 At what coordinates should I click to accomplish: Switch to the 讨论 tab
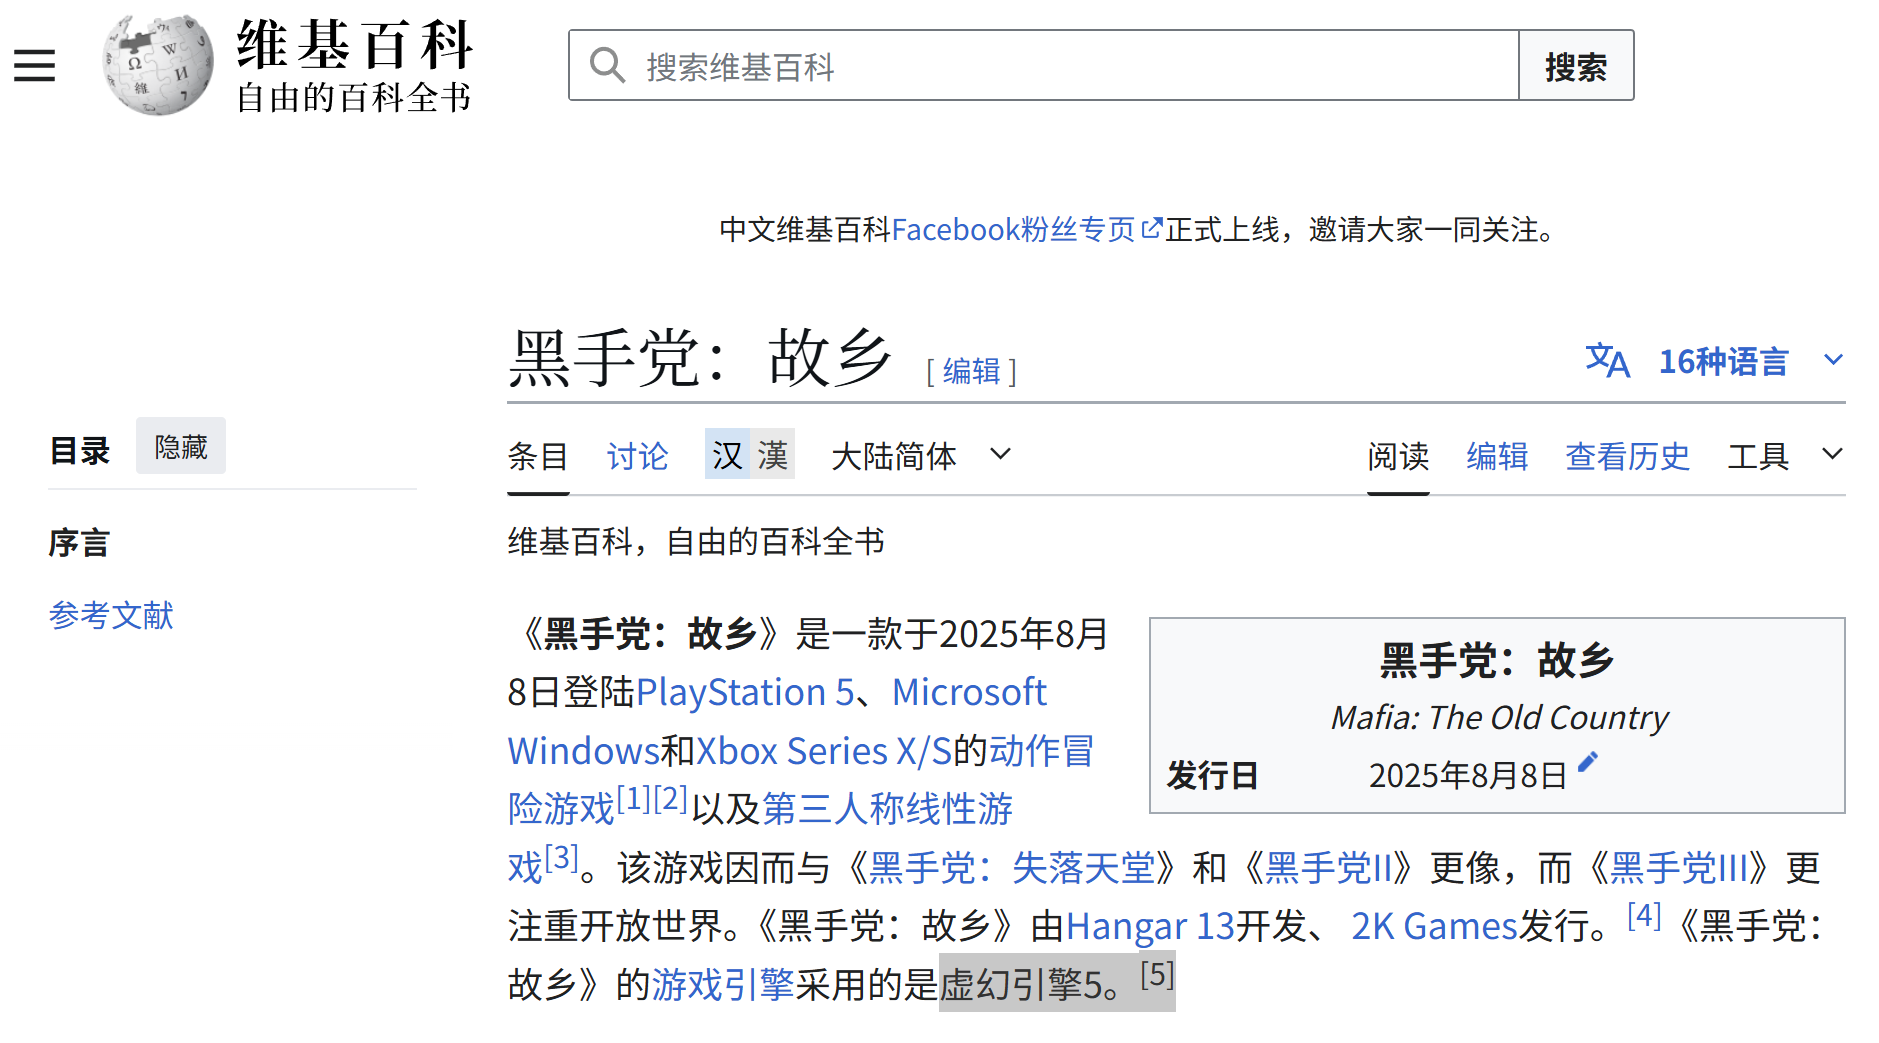pos(637,457)
